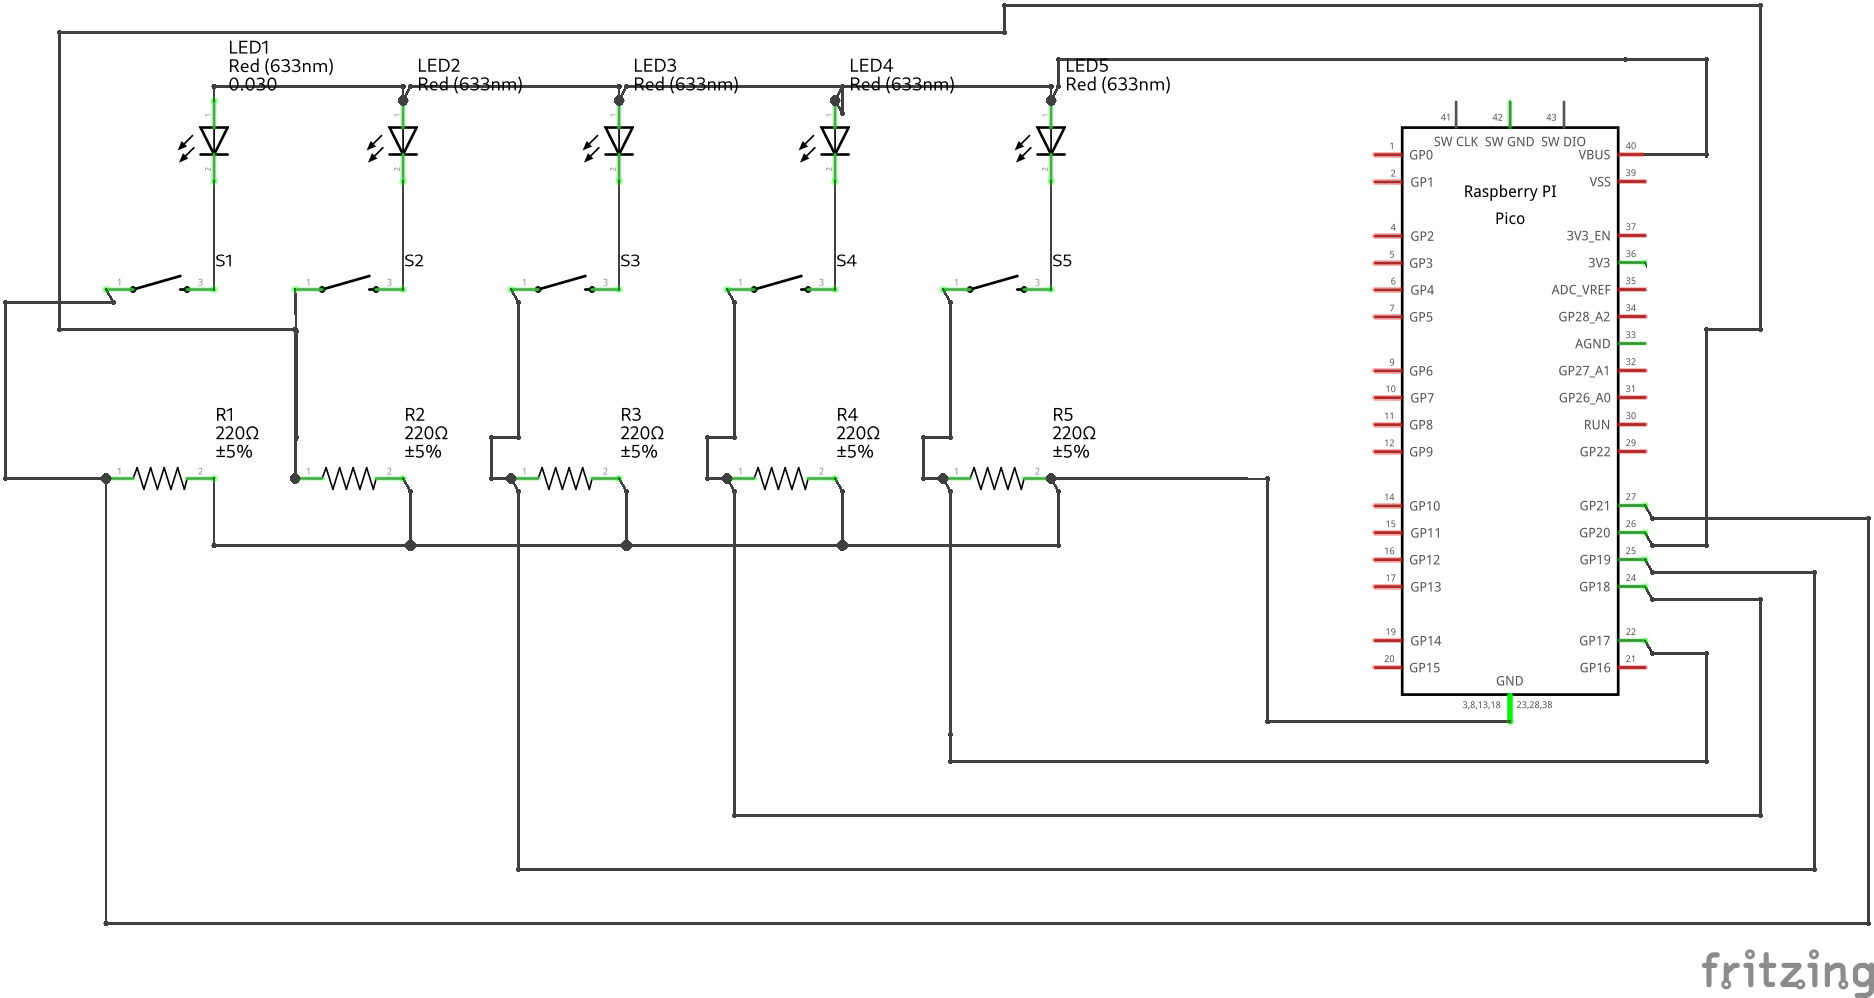Pick the R5 resistor symbol
This screenshot has width=1874, height=998.
coord(998,479)
